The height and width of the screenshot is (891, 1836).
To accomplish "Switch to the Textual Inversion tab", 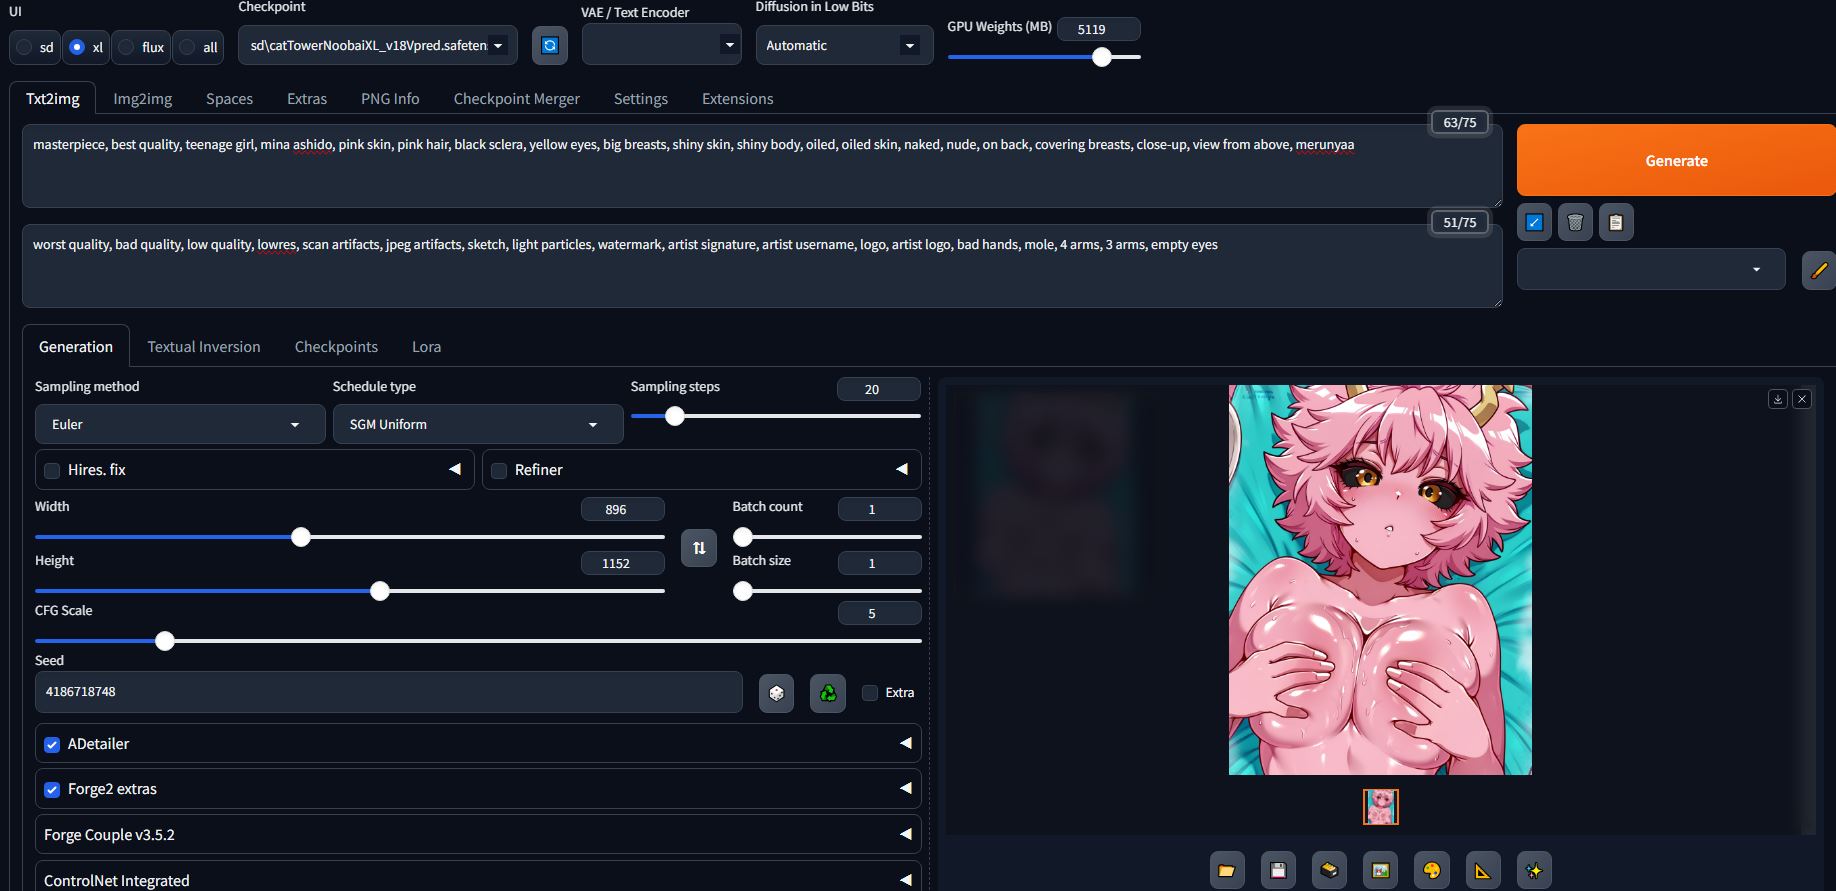I will (204, 347).
